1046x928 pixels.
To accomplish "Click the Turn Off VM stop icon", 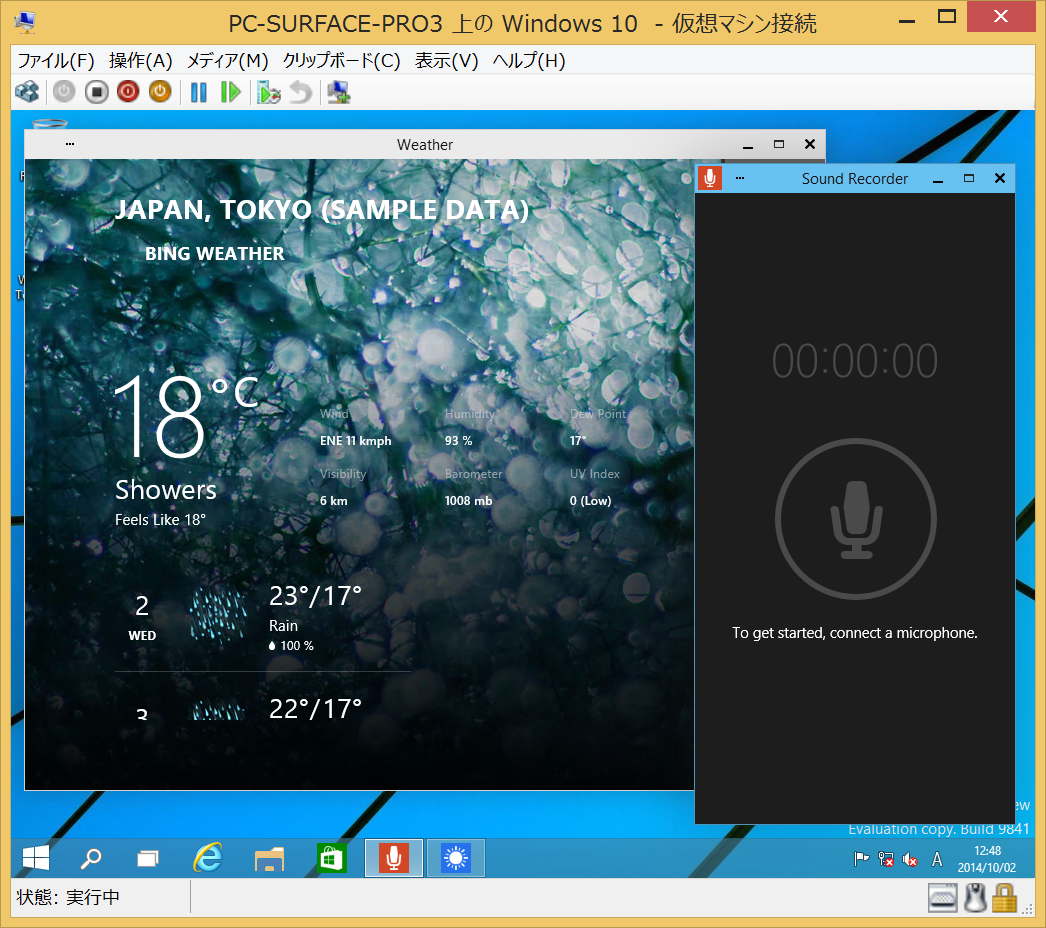I will [97, 92].
